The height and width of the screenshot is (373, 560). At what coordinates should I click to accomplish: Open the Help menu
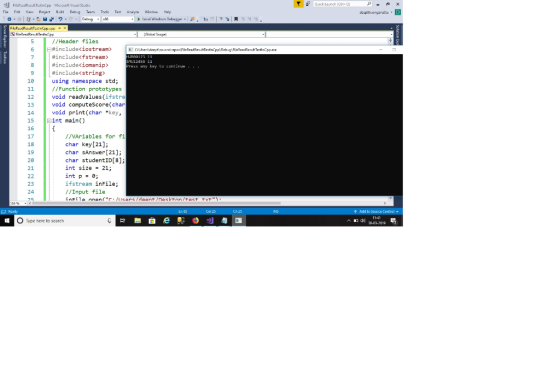click(x=167, y=12)
